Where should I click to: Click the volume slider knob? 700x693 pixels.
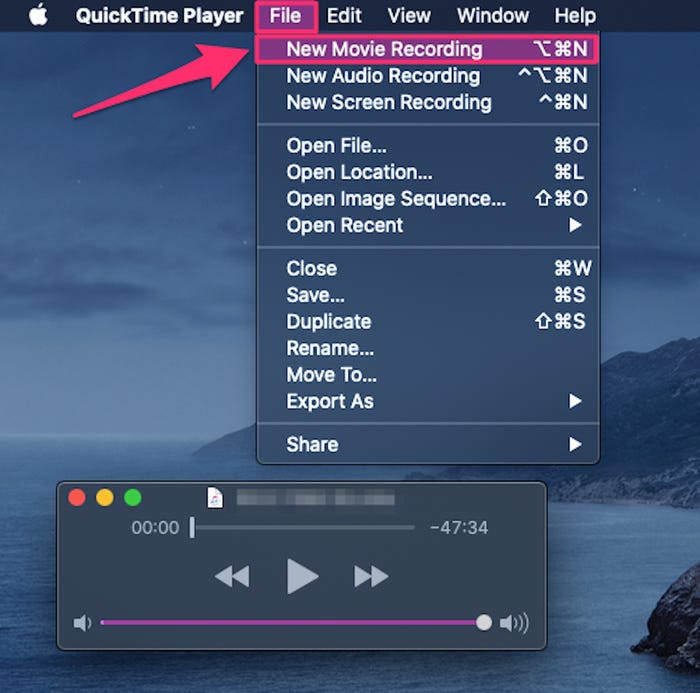[483, 622]
